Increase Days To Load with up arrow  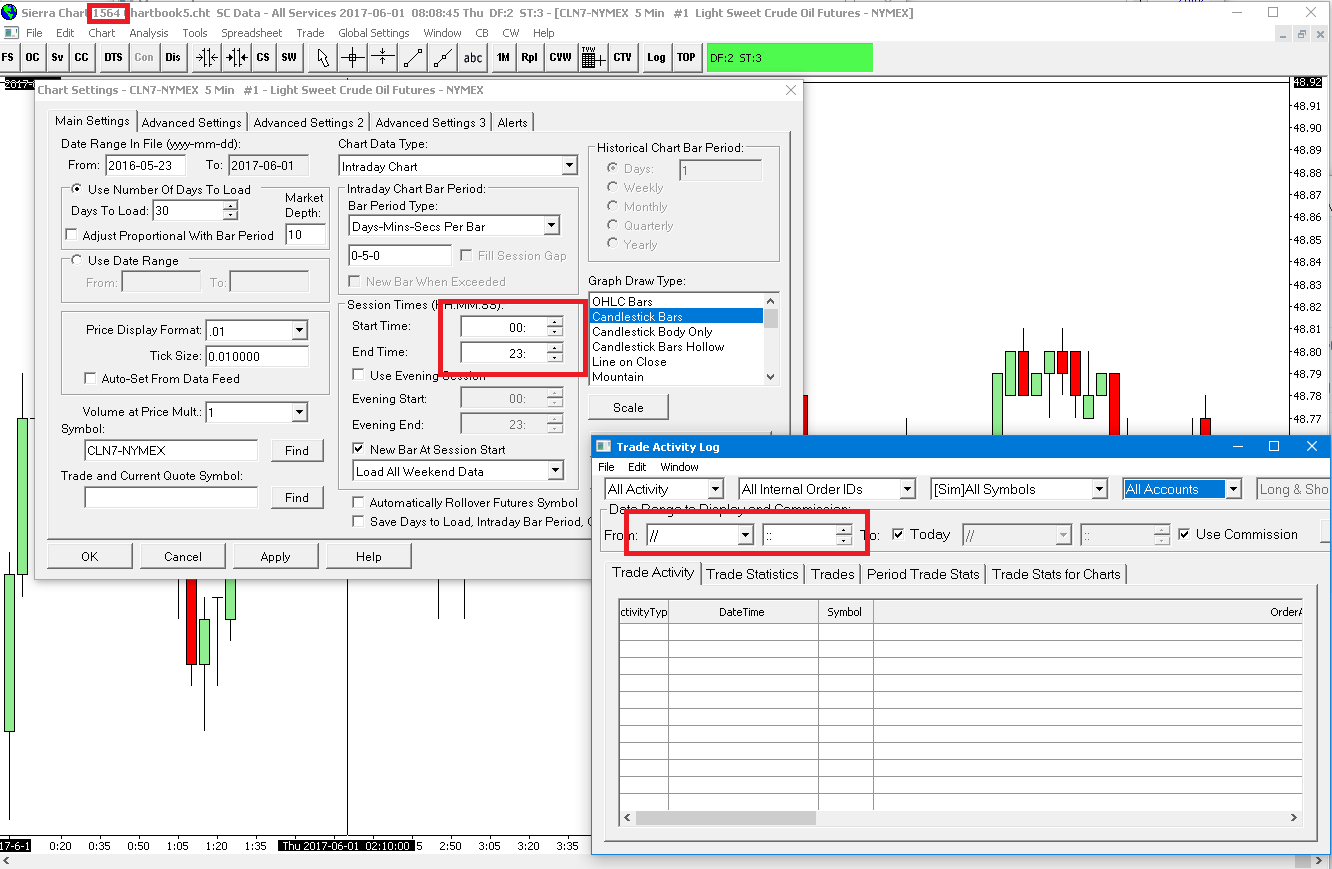230,206
